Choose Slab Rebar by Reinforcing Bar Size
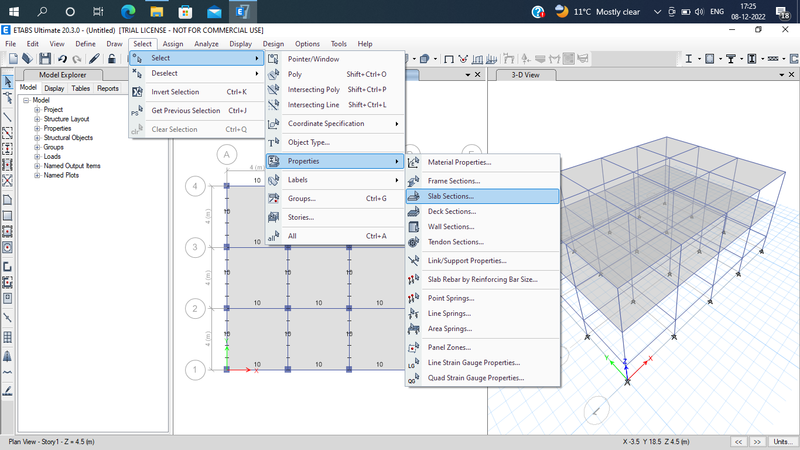 pos(483,280)
